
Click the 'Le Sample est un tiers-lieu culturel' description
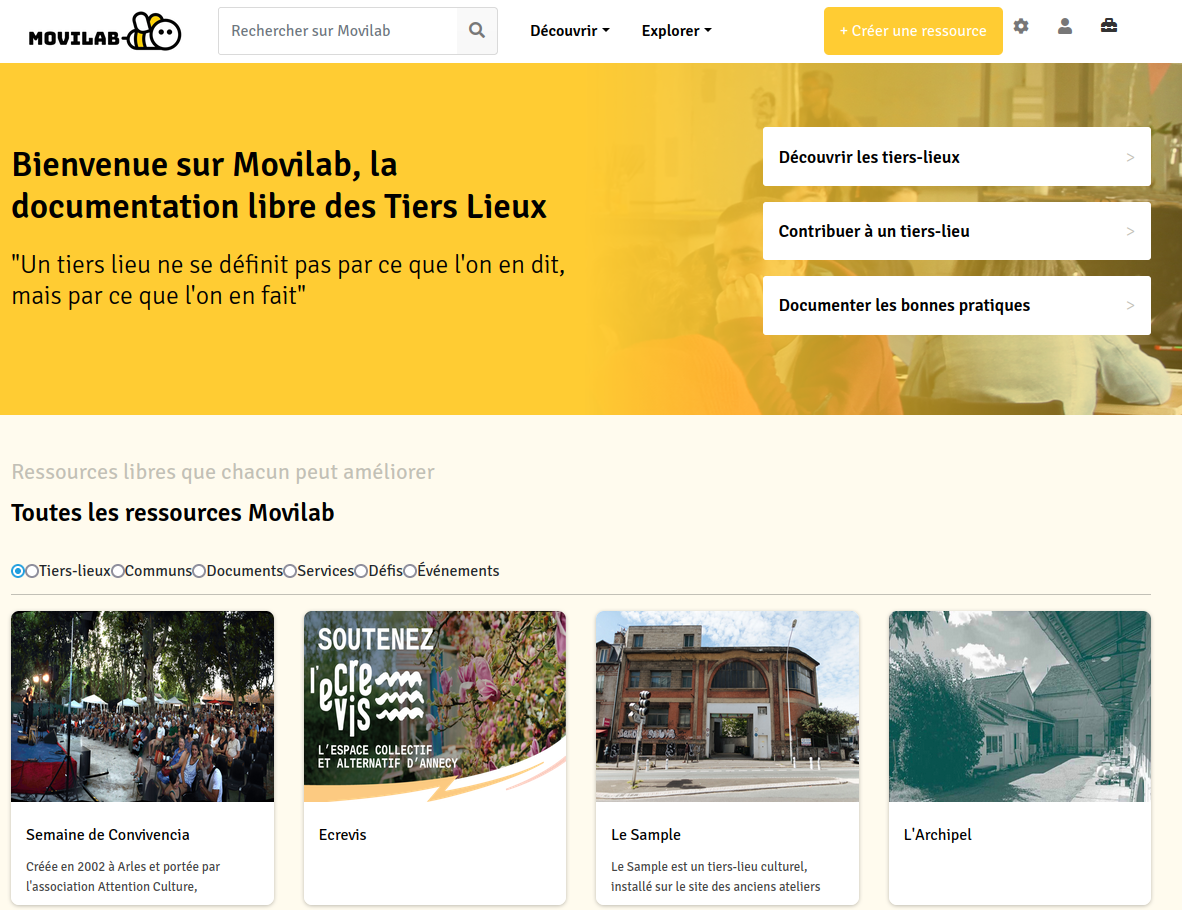tap(715, 877)
